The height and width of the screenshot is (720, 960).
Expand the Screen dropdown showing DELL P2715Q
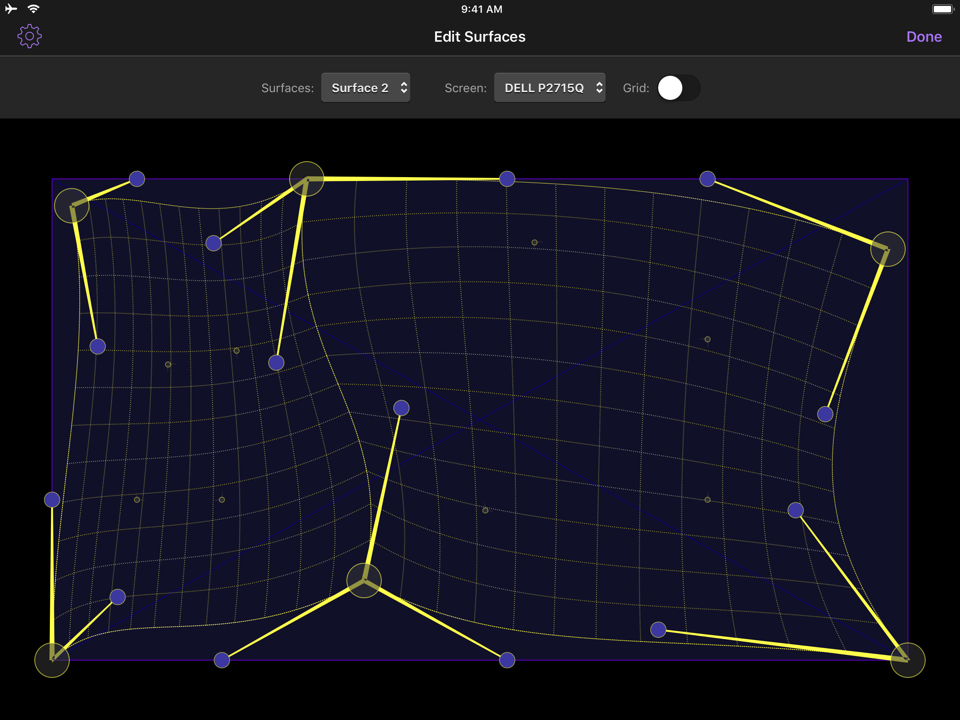point(549,88)
